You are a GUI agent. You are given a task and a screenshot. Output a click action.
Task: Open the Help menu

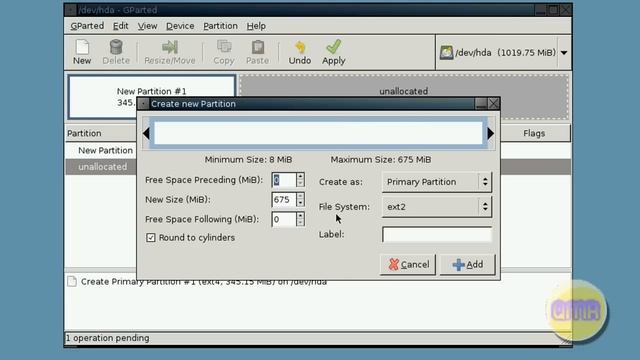(x=256, y=26)
